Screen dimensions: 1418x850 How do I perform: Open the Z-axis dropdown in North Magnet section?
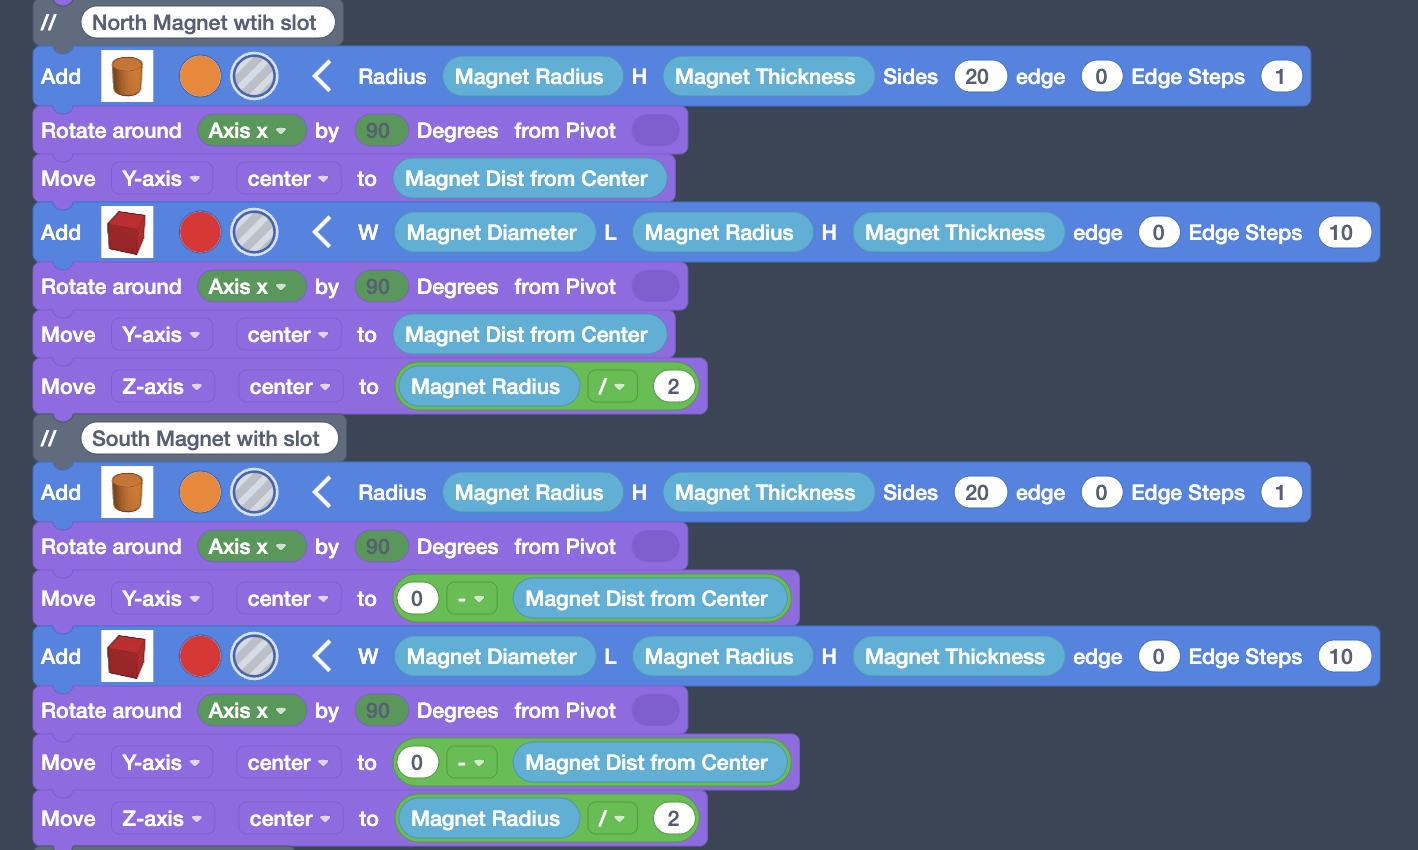coord(162,386)
